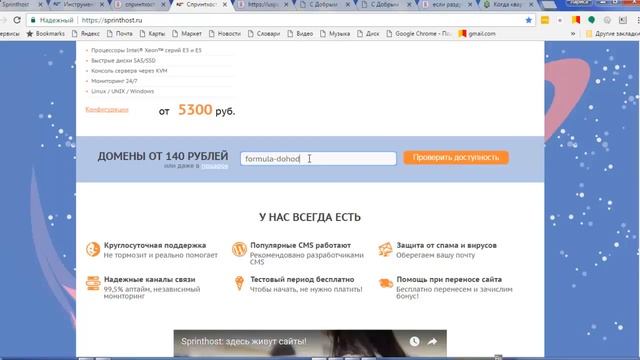Open the yellow square extension icon
The image size is (640, 360).
pos(544,20)
